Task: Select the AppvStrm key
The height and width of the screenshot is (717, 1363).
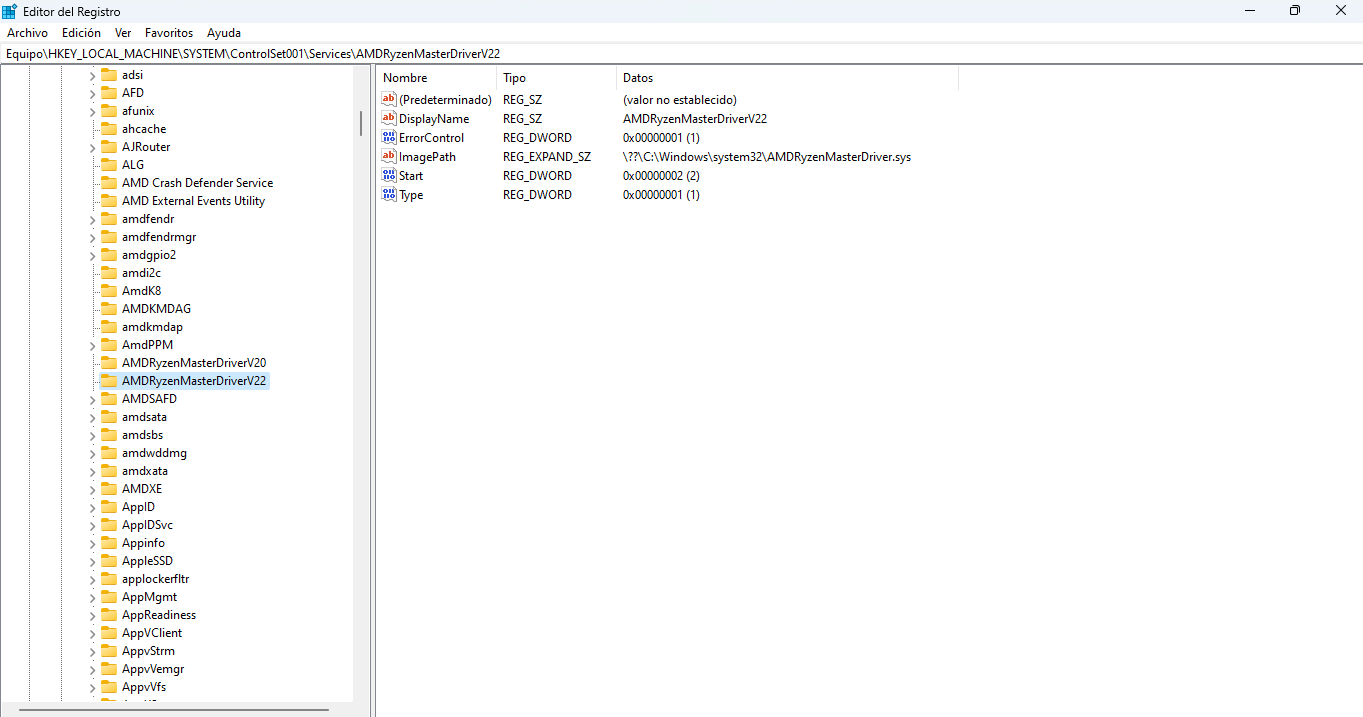Action: pos(148,651)
